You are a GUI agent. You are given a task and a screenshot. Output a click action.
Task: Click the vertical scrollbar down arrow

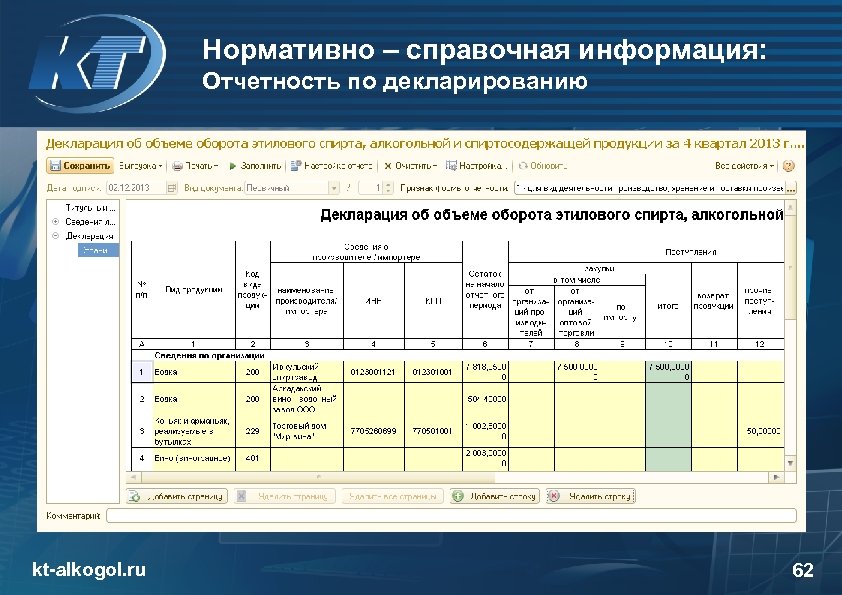click(790, 463)
